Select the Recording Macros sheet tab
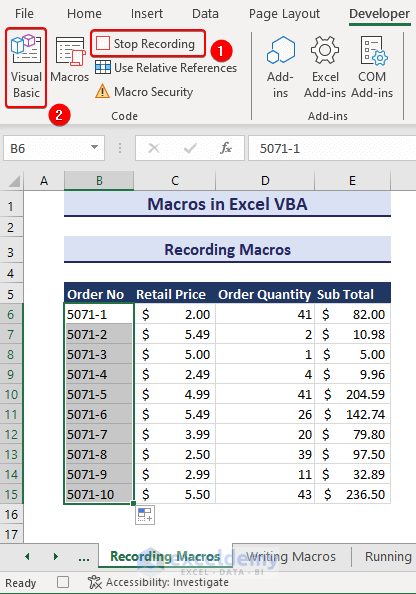416x594 pixels. [165, 556]
